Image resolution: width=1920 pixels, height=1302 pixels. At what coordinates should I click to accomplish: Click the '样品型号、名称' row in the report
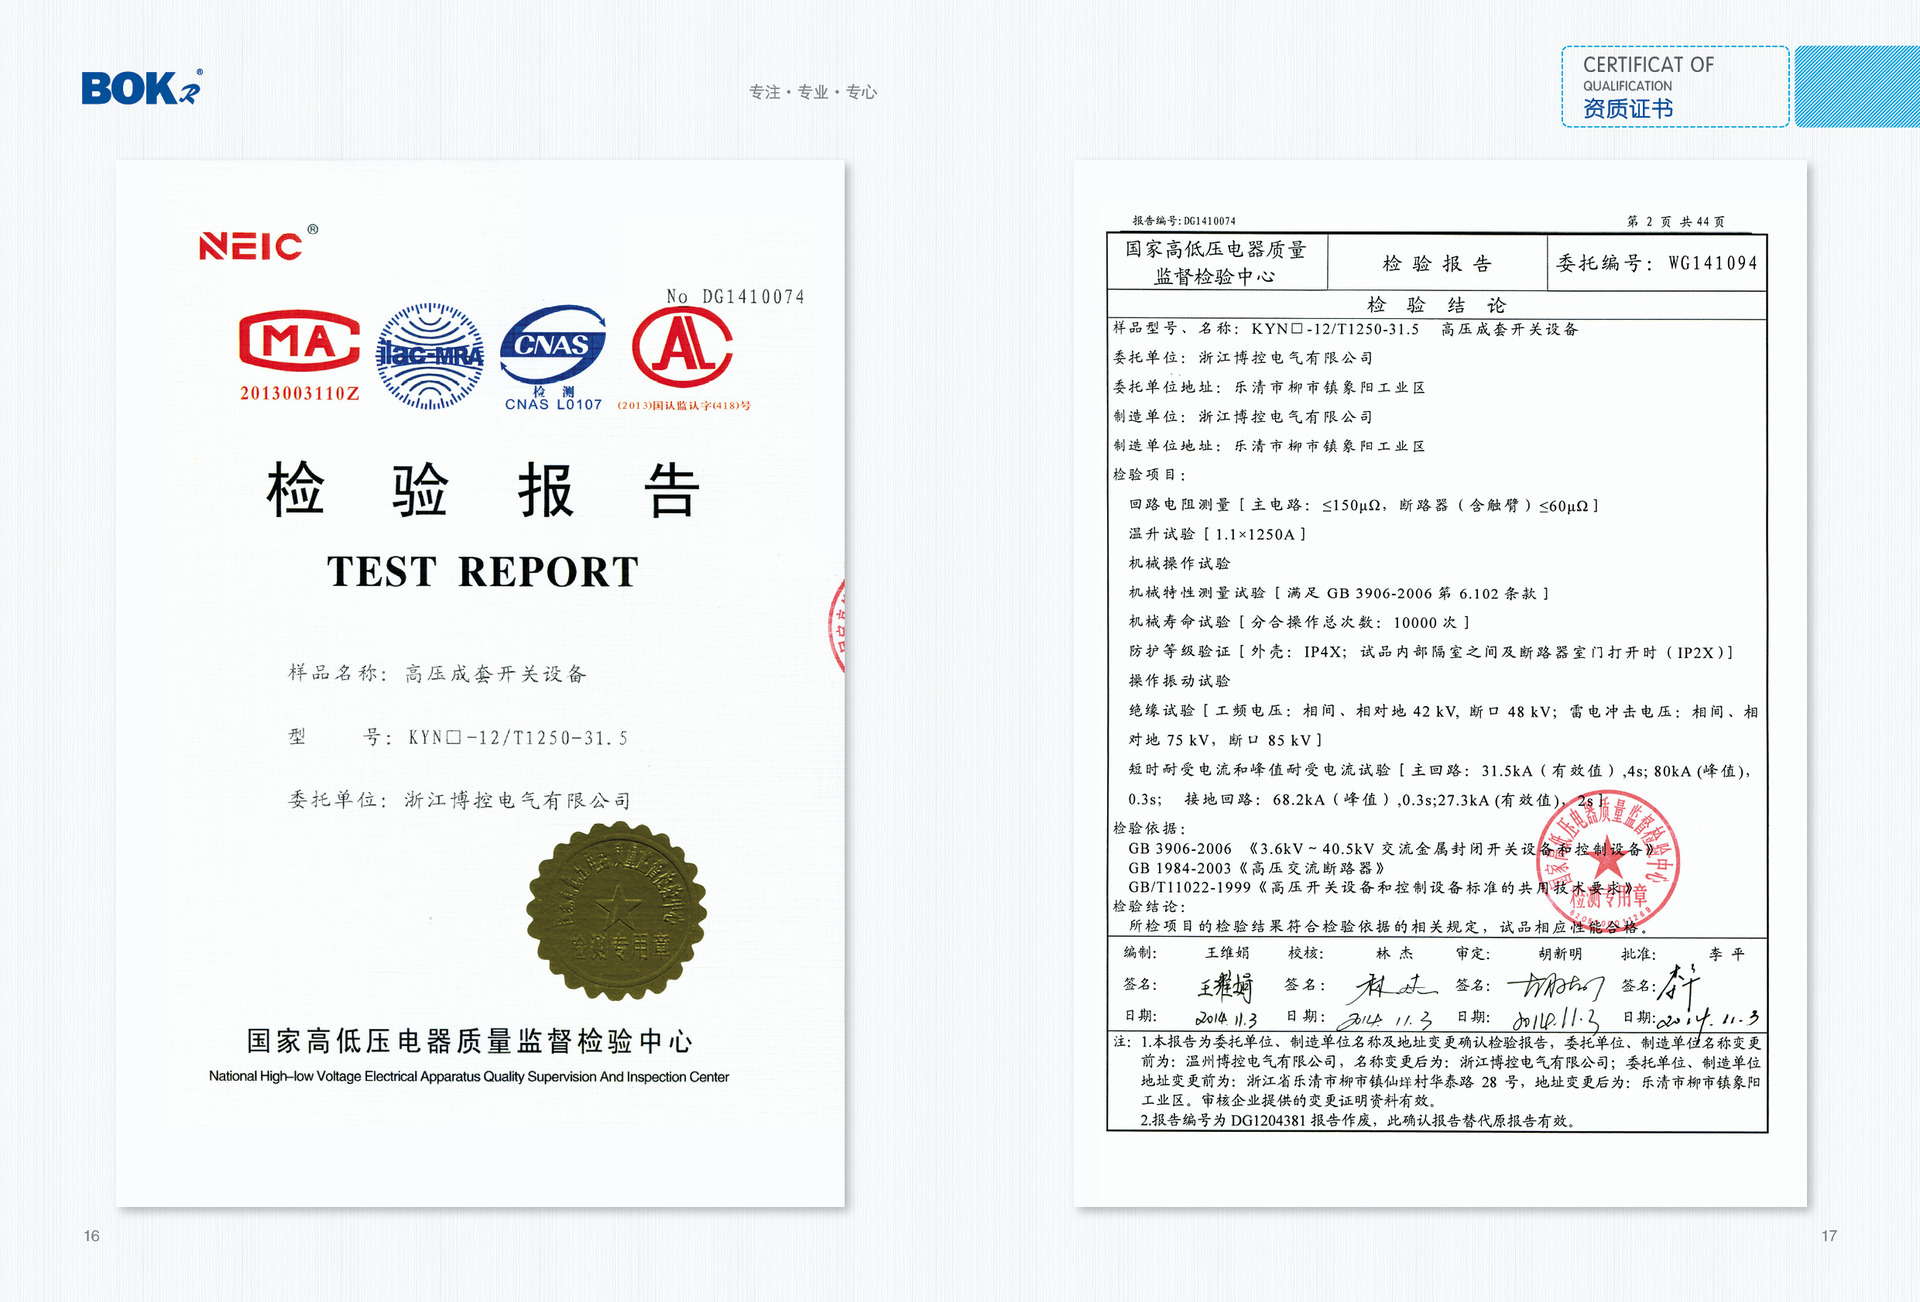1346,328
